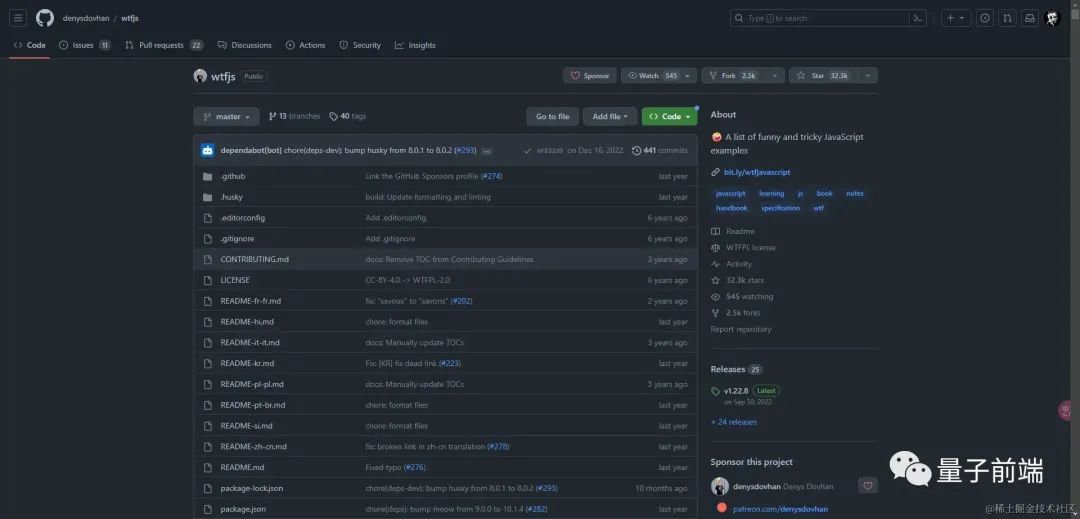Open the Activity link in About
Viewport: 1080px width, 519px height.
click(x=731, y=264)
